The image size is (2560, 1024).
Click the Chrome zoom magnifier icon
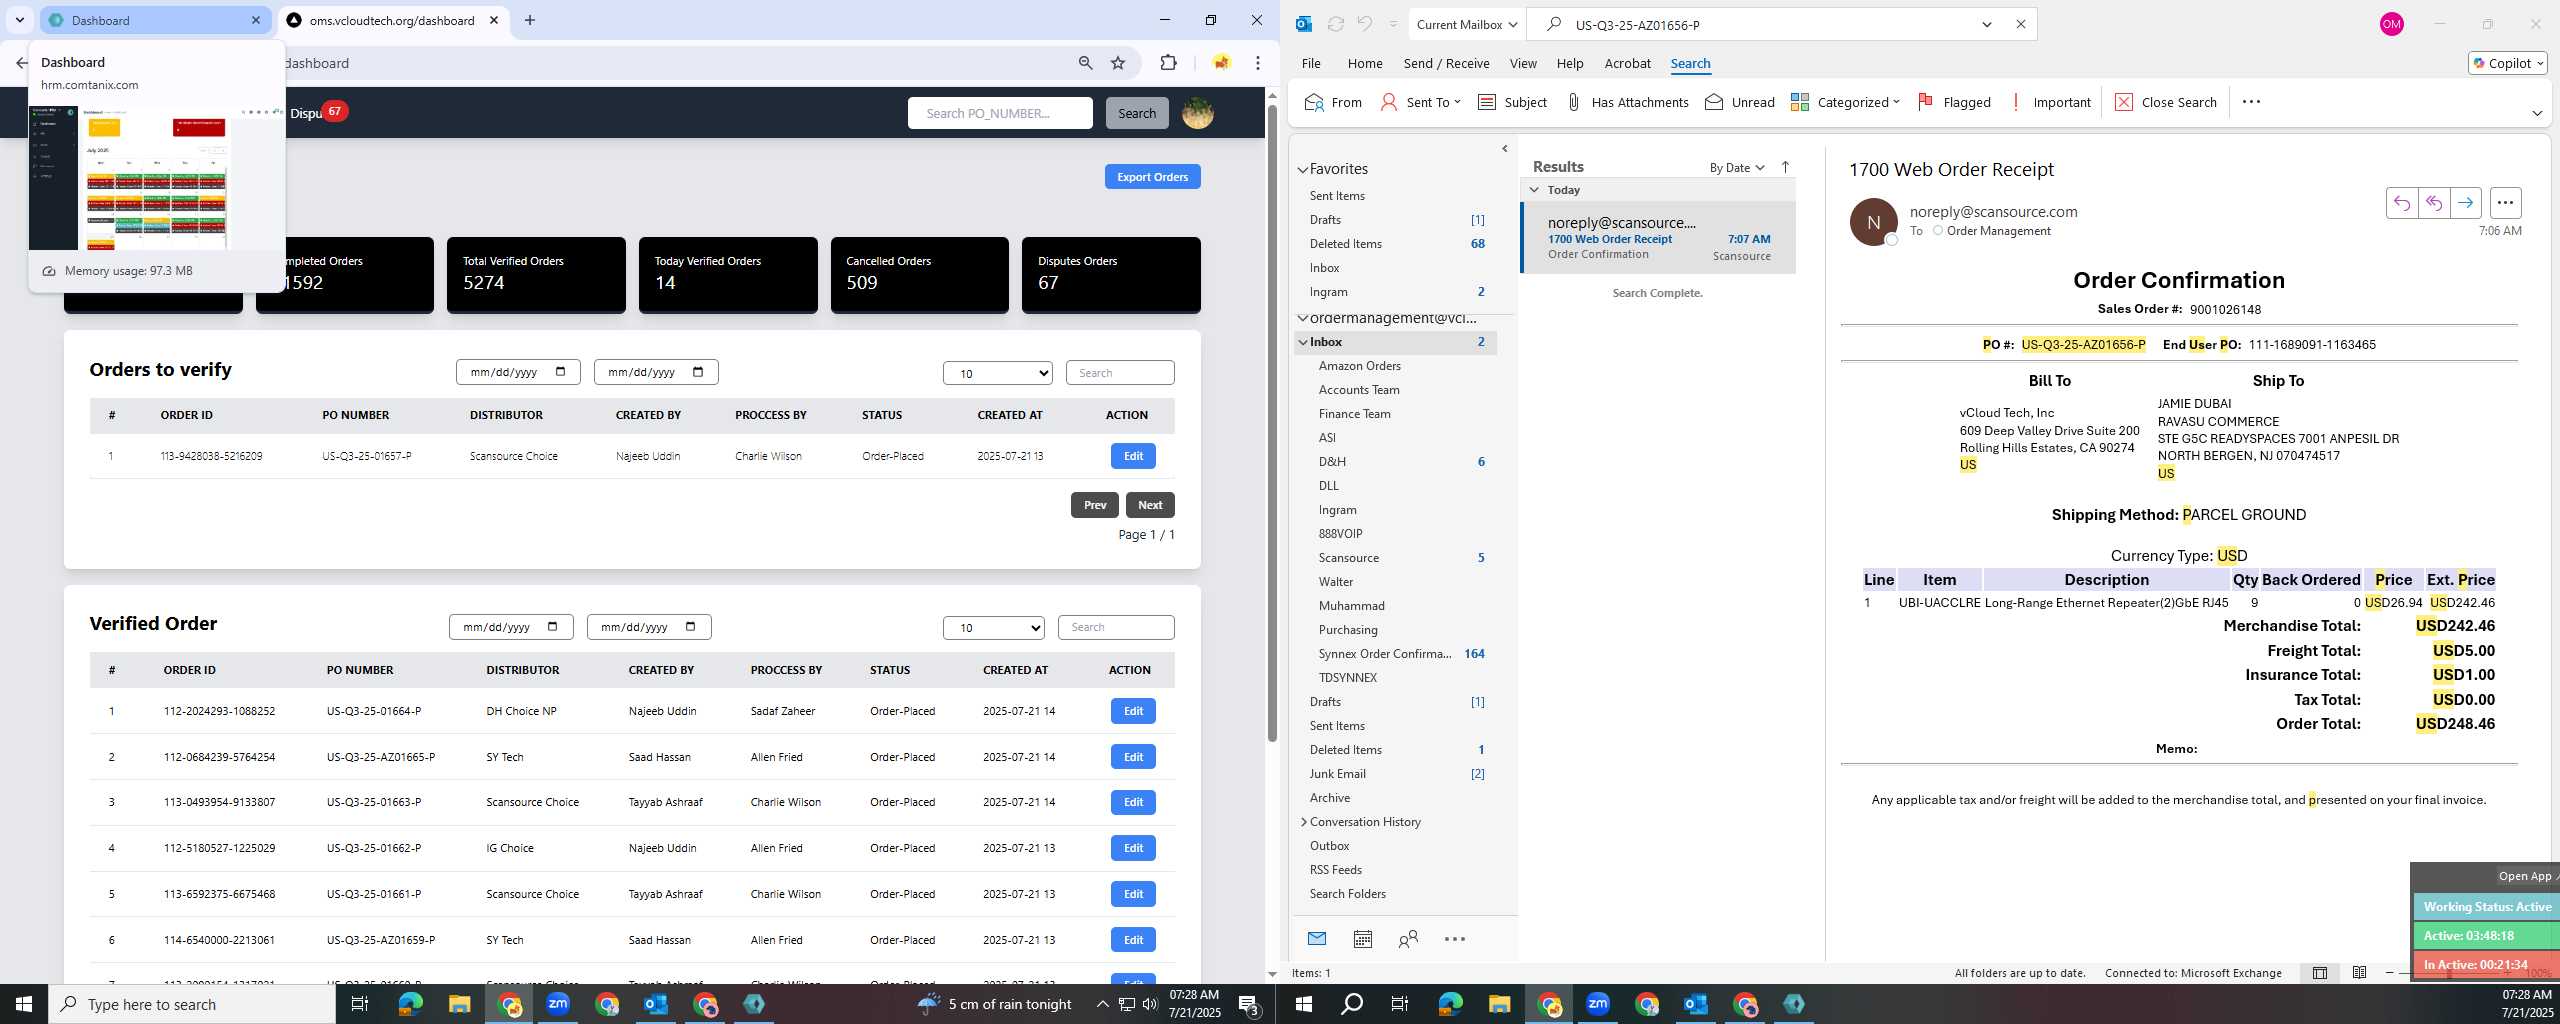click(1085, 63)
